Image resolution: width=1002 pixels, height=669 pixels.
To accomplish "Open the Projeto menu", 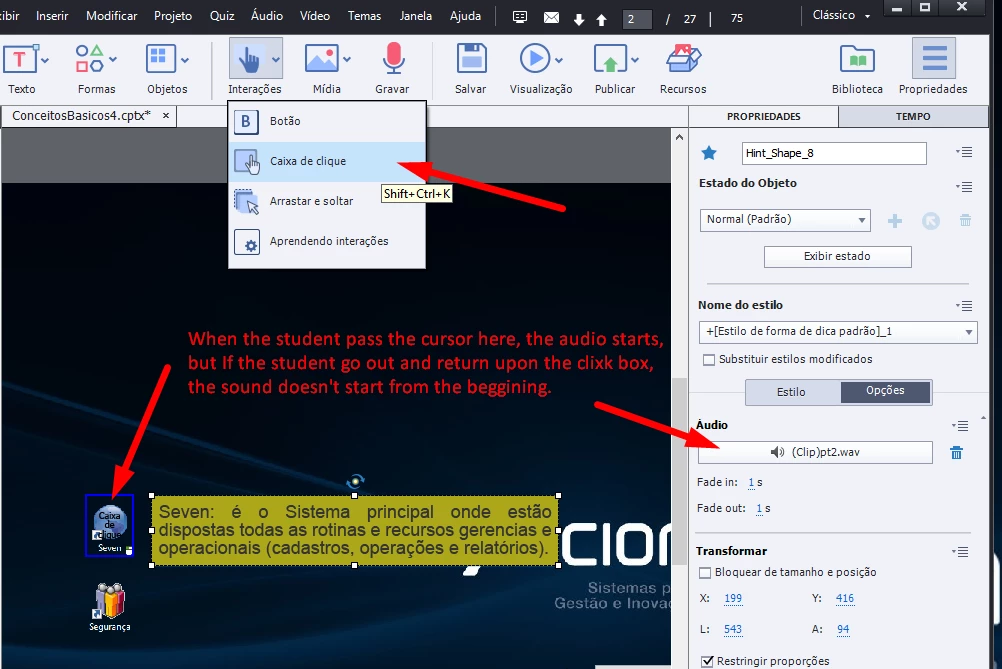I will pyautogui.click(x=173, y=16).
